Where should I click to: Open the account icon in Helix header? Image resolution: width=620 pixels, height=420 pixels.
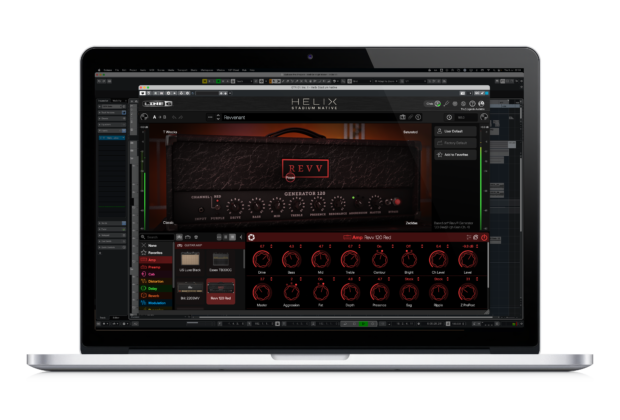pos(481,104)
